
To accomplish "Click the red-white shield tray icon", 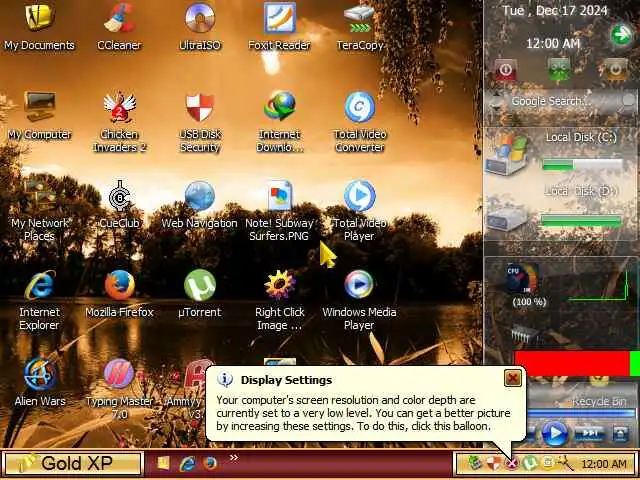I will [x=493, y=463].
